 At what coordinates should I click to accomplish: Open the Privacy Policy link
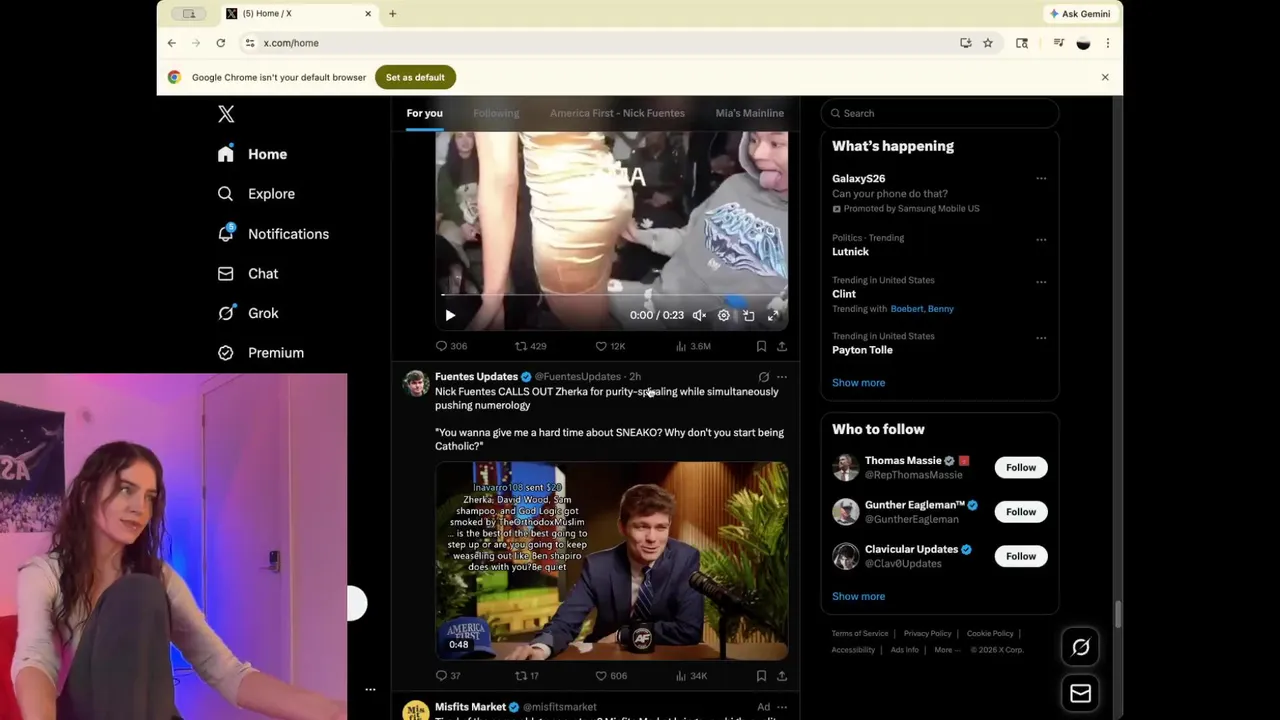927,634
